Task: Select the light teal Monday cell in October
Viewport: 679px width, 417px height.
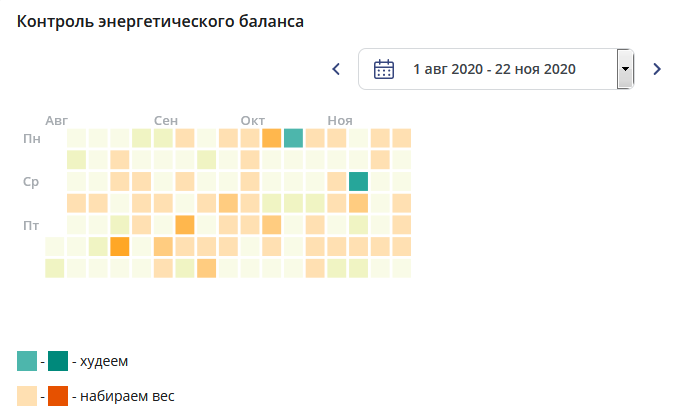Action: pyautogui.click(x=293, y=138)
